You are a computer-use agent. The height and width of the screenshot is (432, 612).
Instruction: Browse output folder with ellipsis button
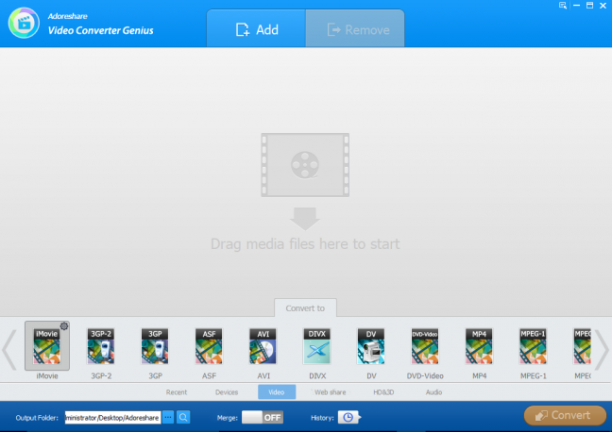[168, 418]
